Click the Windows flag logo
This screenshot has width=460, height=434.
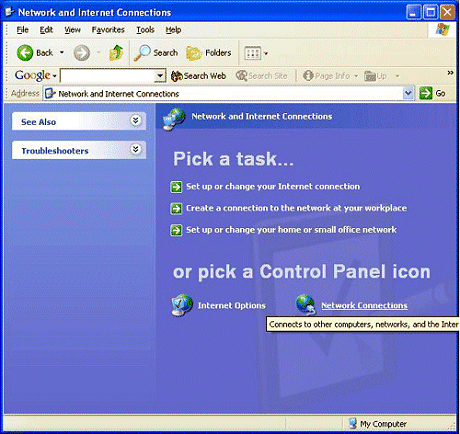pos(443,30)
